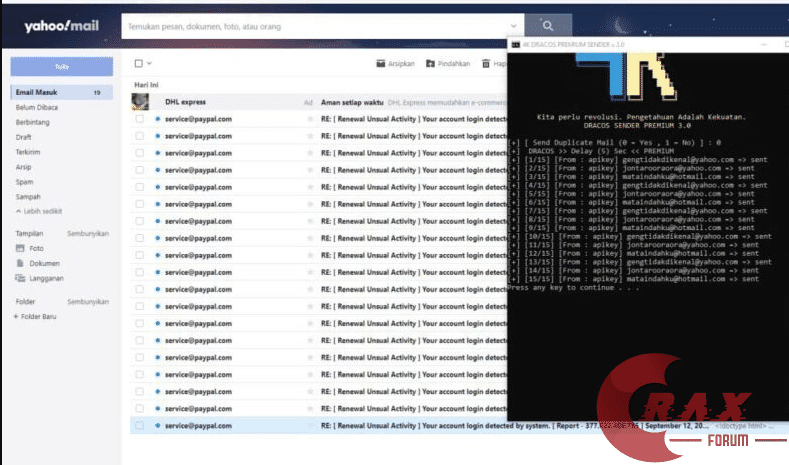Screen dimensions: 789x465
Task: Click the console line DRACOS Delay (5) Sec
Action: [591, 151]
